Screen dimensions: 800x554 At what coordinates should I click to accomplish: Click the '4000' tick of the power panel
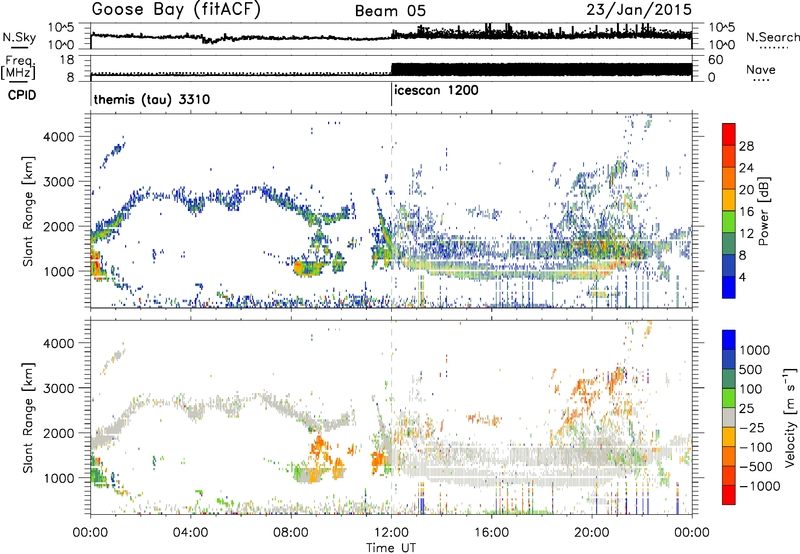coord(59,137)
